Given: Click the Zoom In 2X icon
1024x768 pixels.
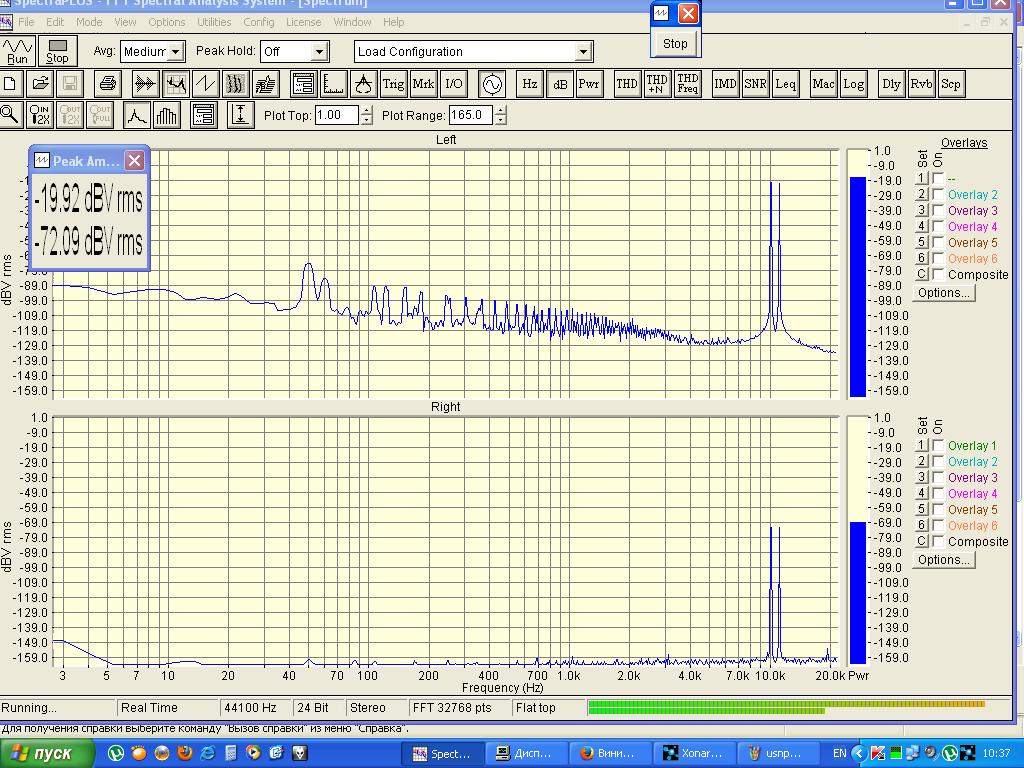Looking at the screenshot, I should (x=40, y=115).
